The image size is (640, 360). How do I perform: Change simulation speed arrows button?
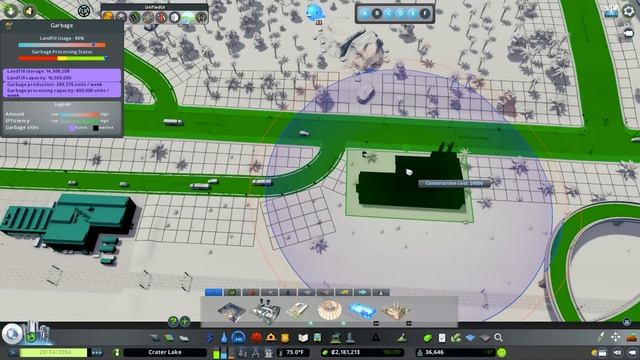click(97, 352)
